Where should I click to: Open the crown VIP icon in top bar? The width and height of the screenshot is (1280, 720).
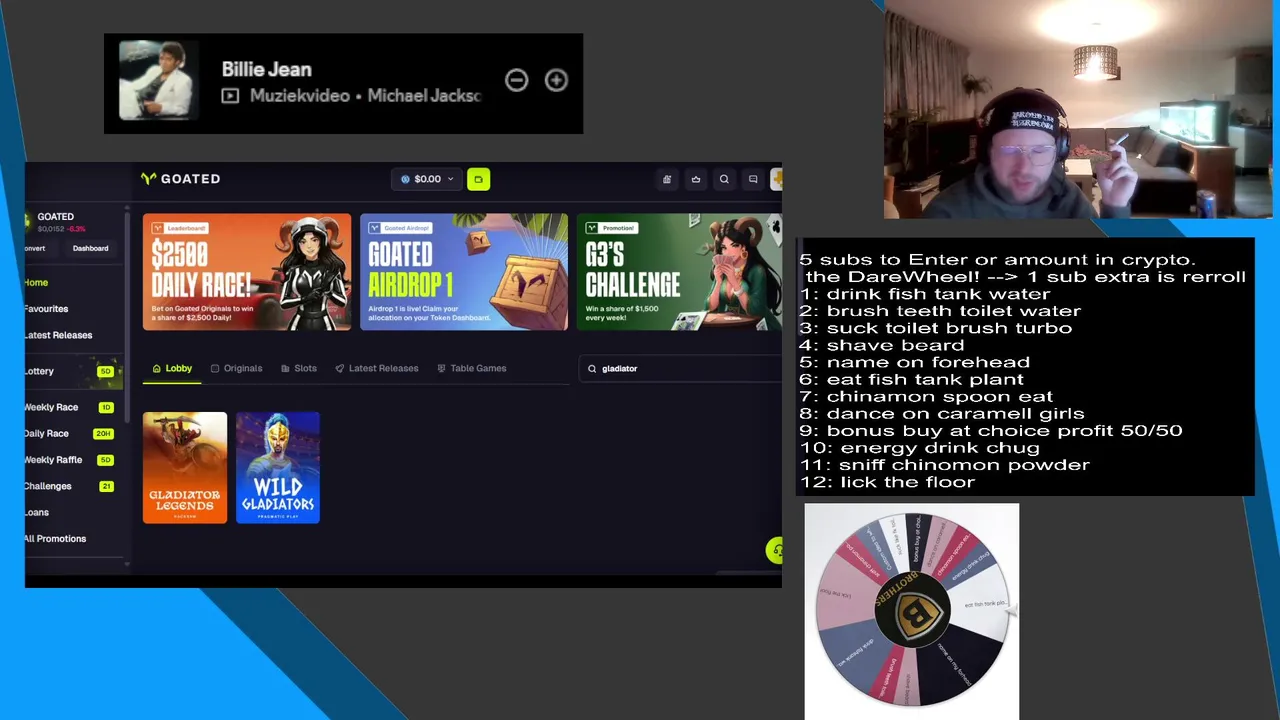(696, 179)
